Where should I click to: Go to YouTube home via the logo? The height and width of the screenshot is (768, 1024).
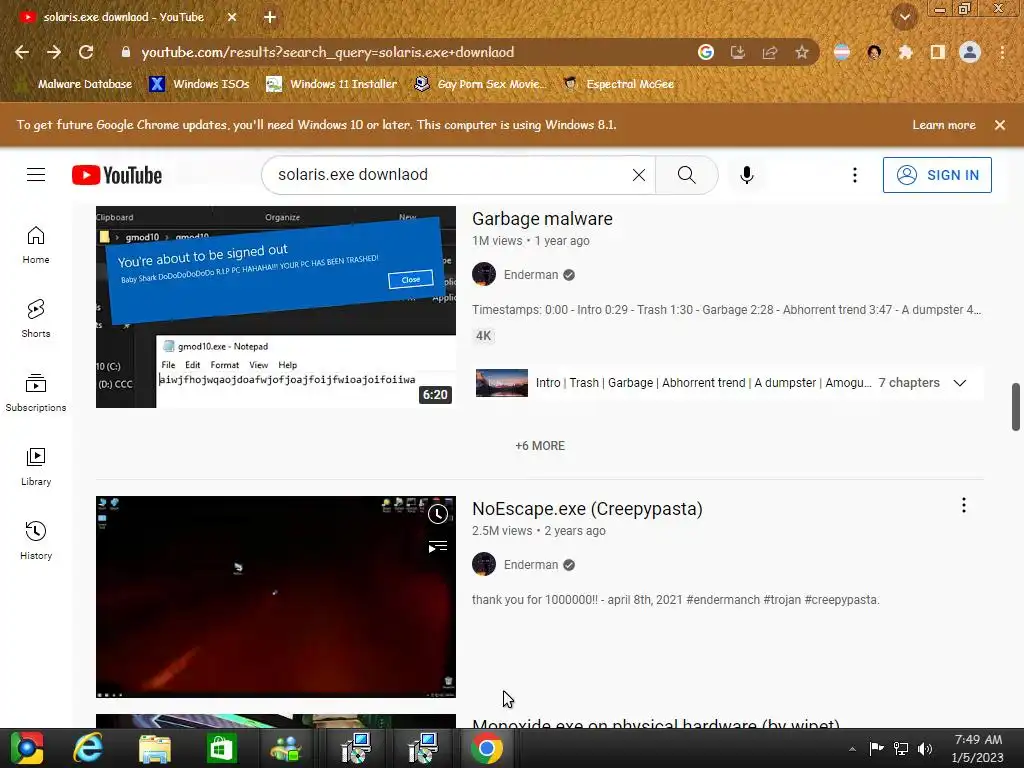[117, 175]
